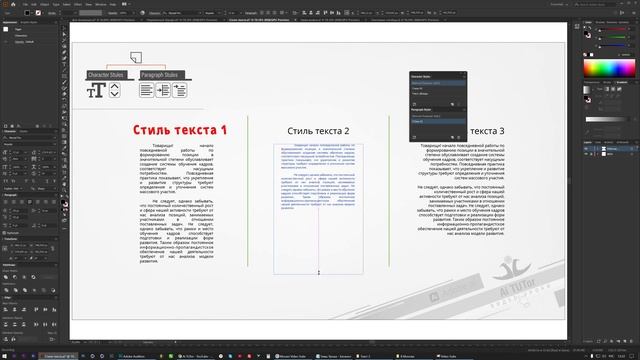The image size is (640, 360).
Task: Click the Opacity label in the Control bar
Action: (113, 13)
